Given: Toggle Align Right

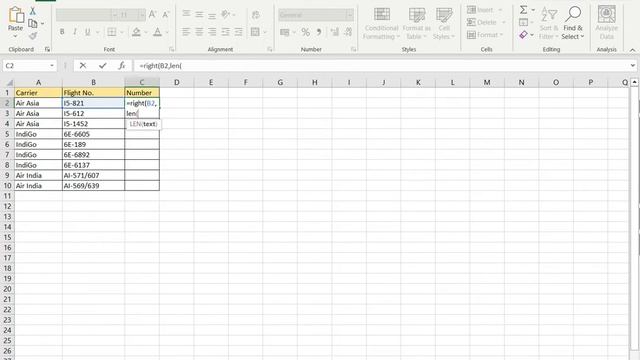Looking at the screenshot, I should click(x=212, y=32).
